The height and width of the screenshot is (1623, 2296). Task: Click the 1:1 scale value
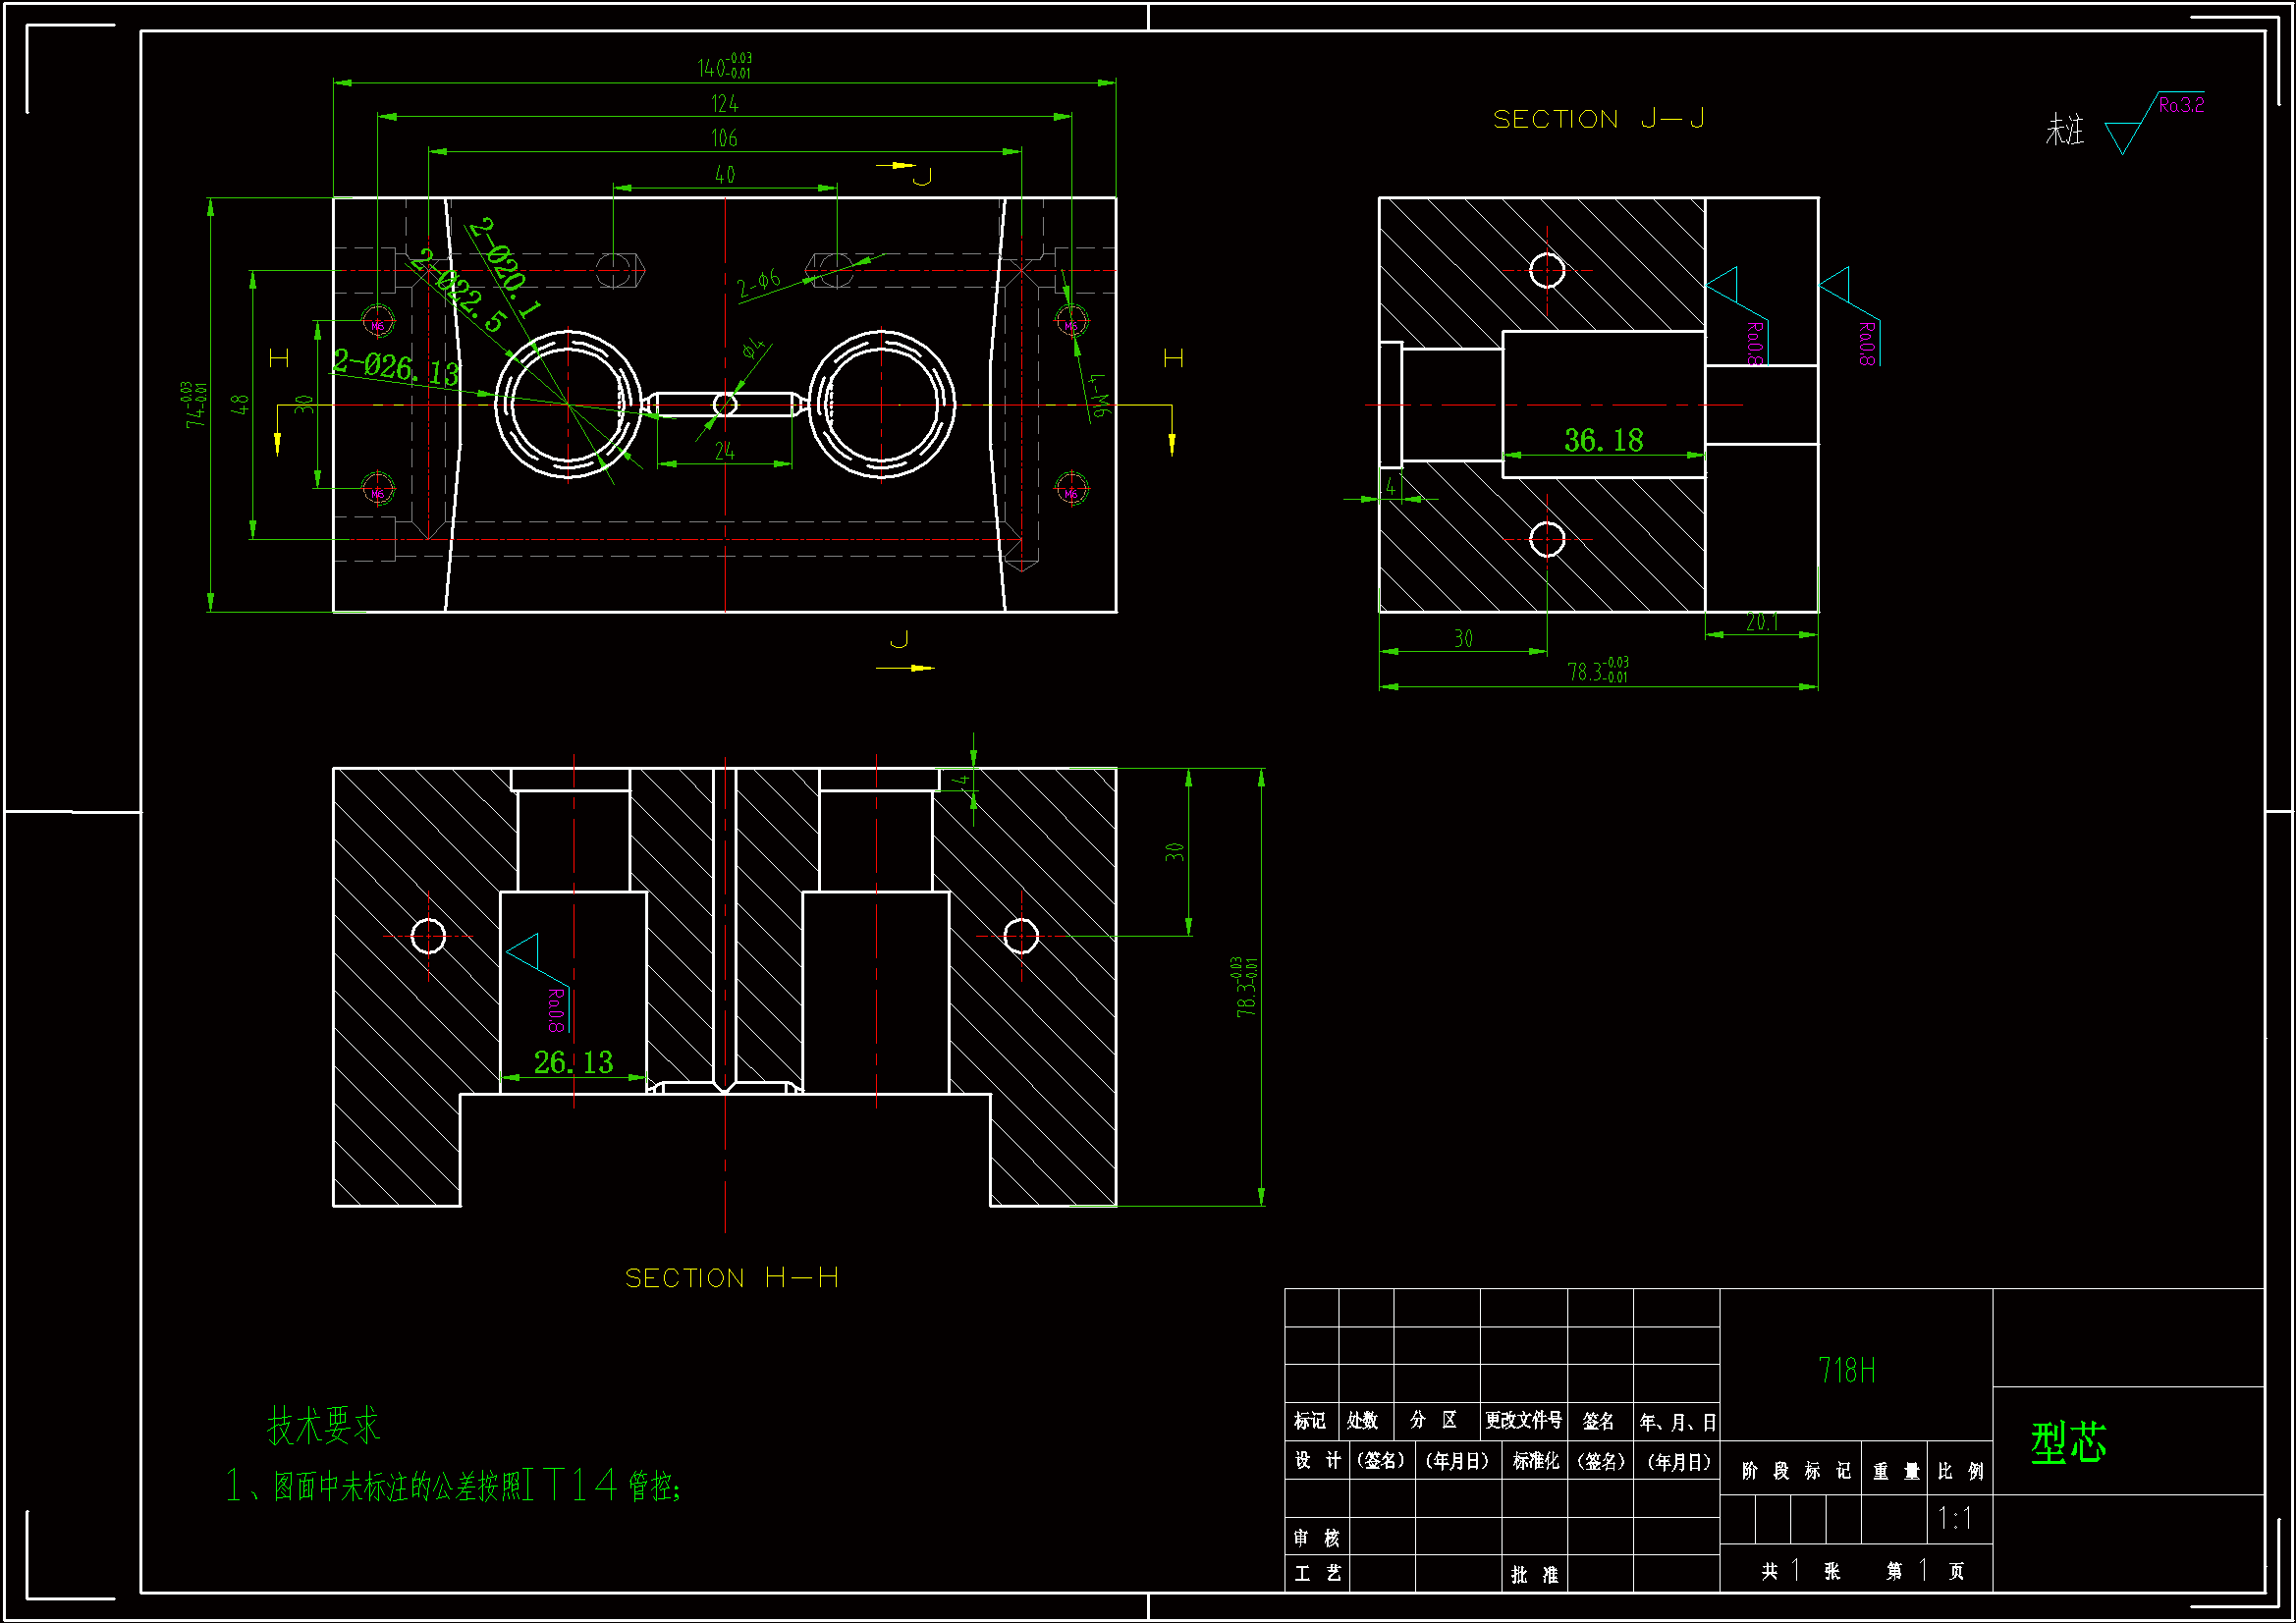(x=1955, y=1519)
